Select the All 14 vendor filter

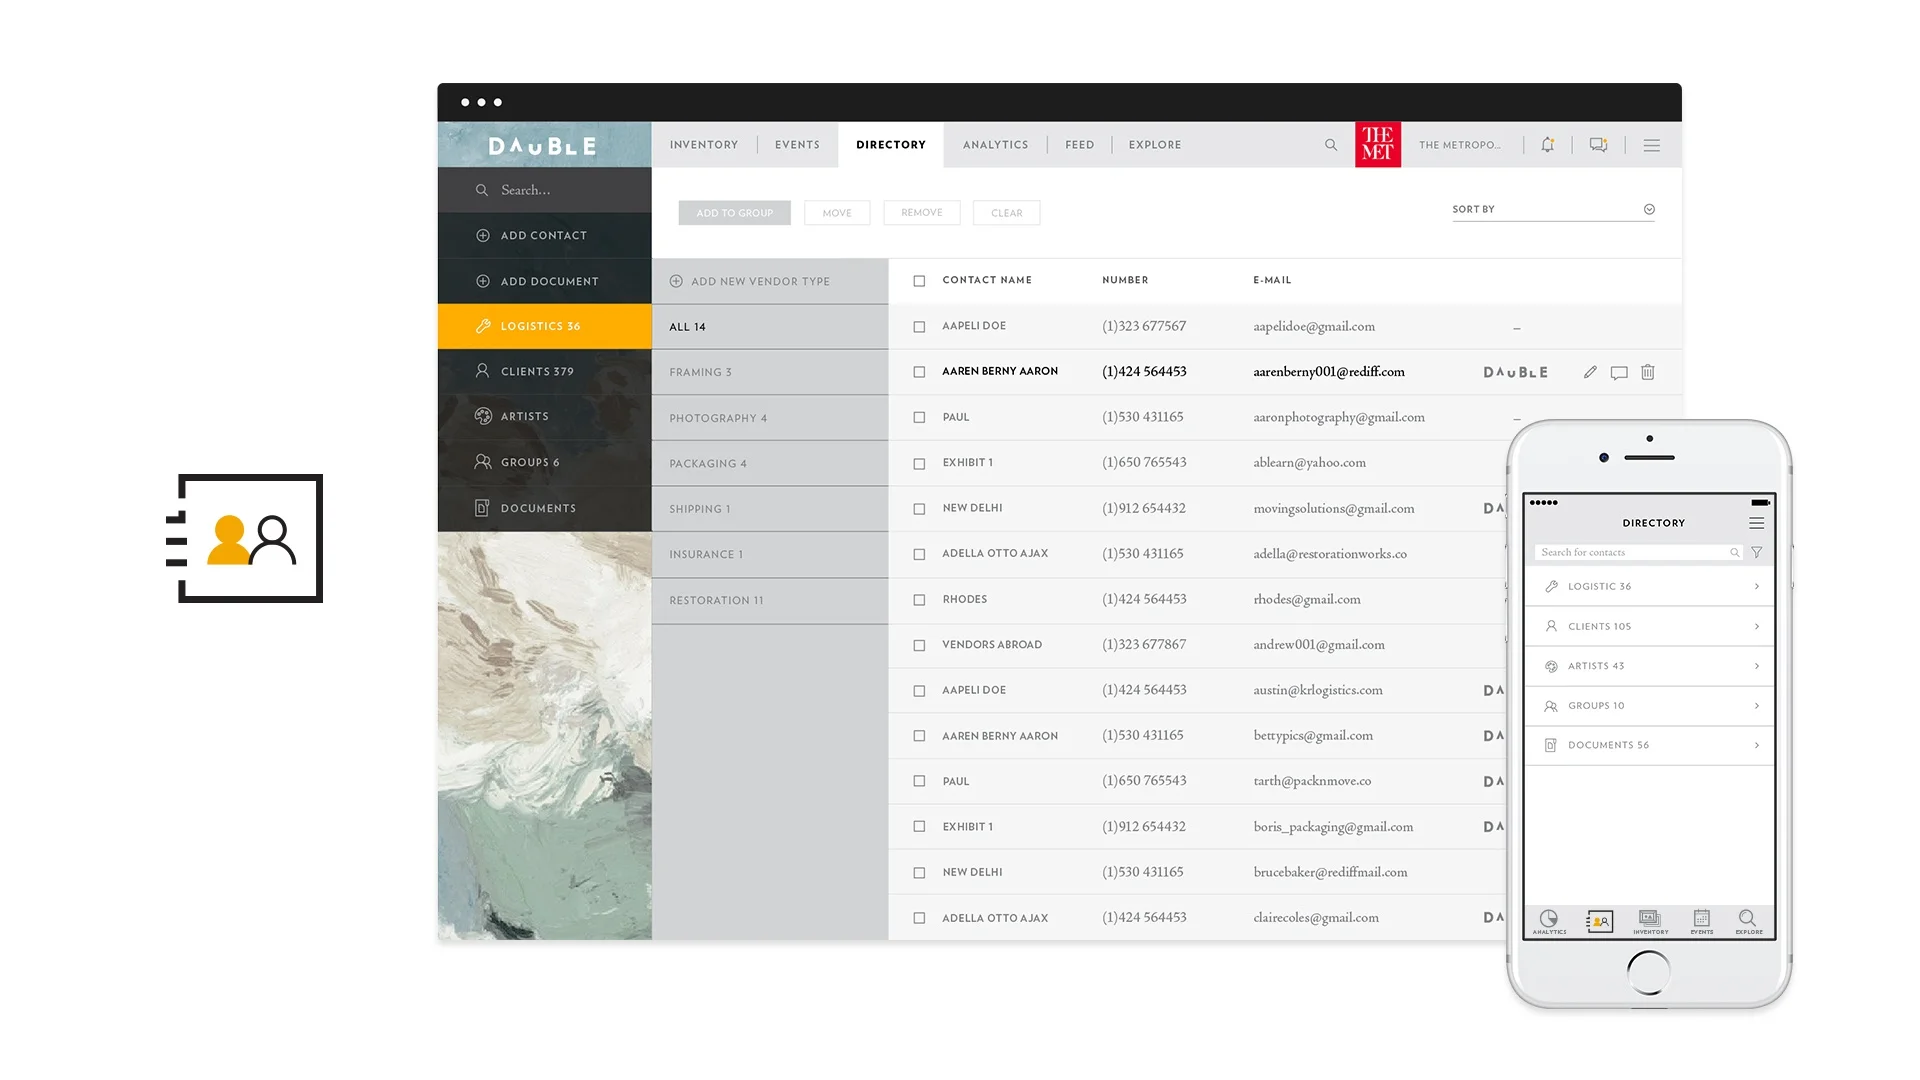(770, 327)
